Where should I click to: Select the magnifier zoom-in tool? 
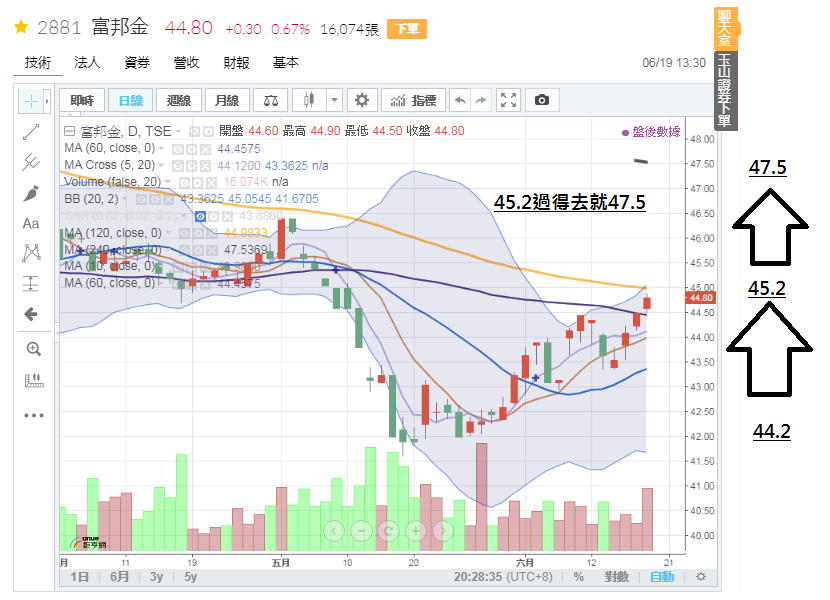[33, 349]
